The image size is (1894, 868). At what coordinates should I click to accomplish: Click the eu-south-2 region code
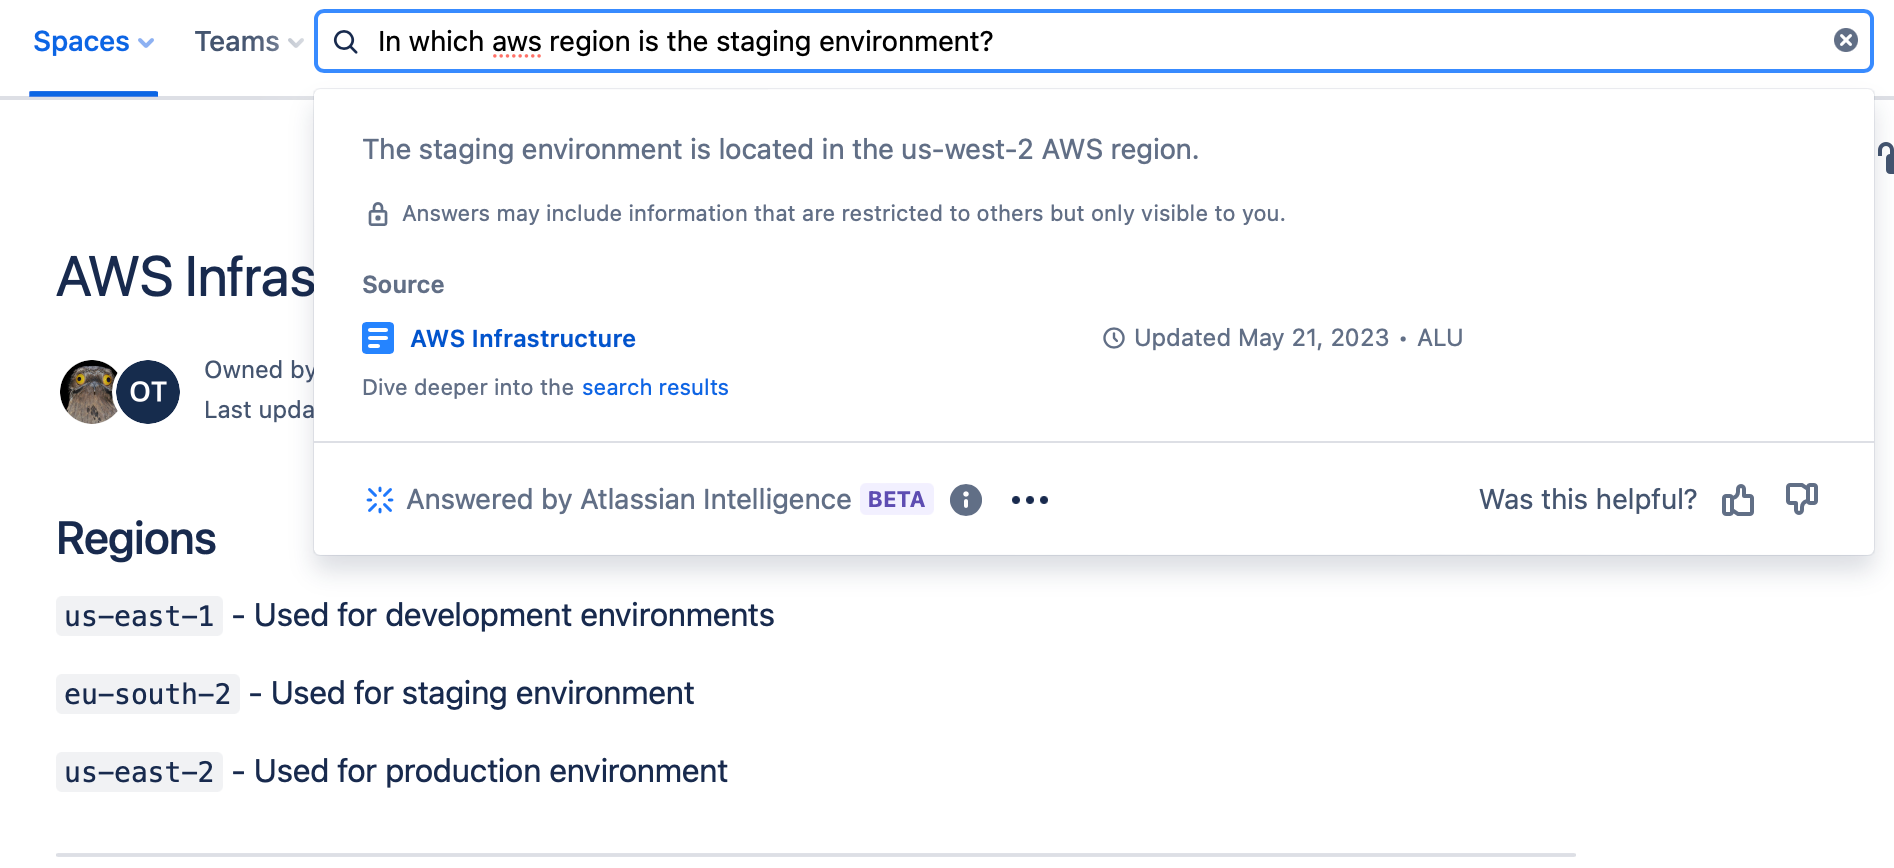click(147, 694)
